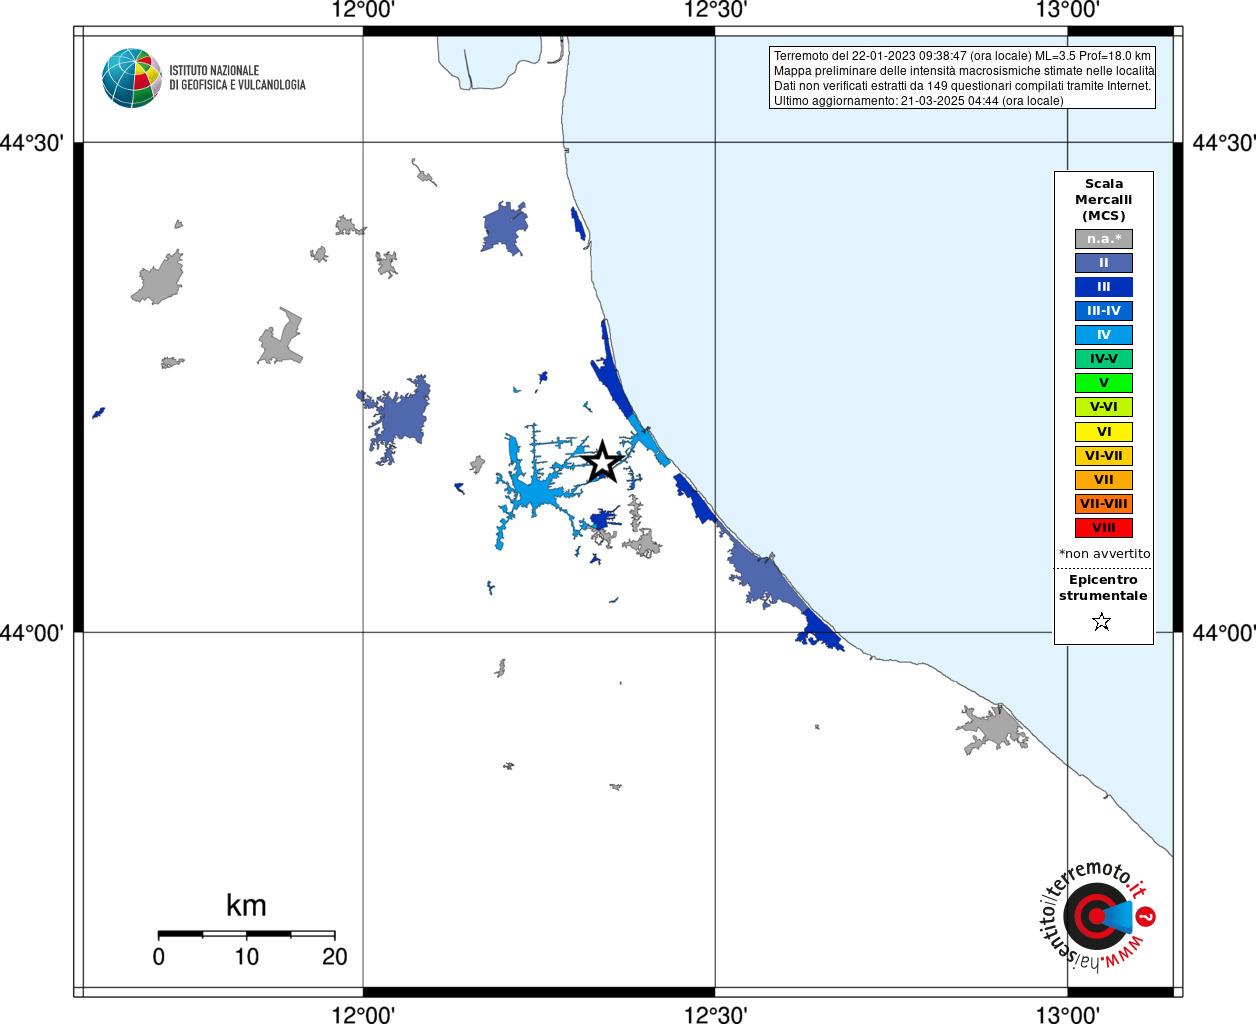Select the red VIII legend swatch
Viewport: 1256px width, 1024px height.
[1104, 528]
